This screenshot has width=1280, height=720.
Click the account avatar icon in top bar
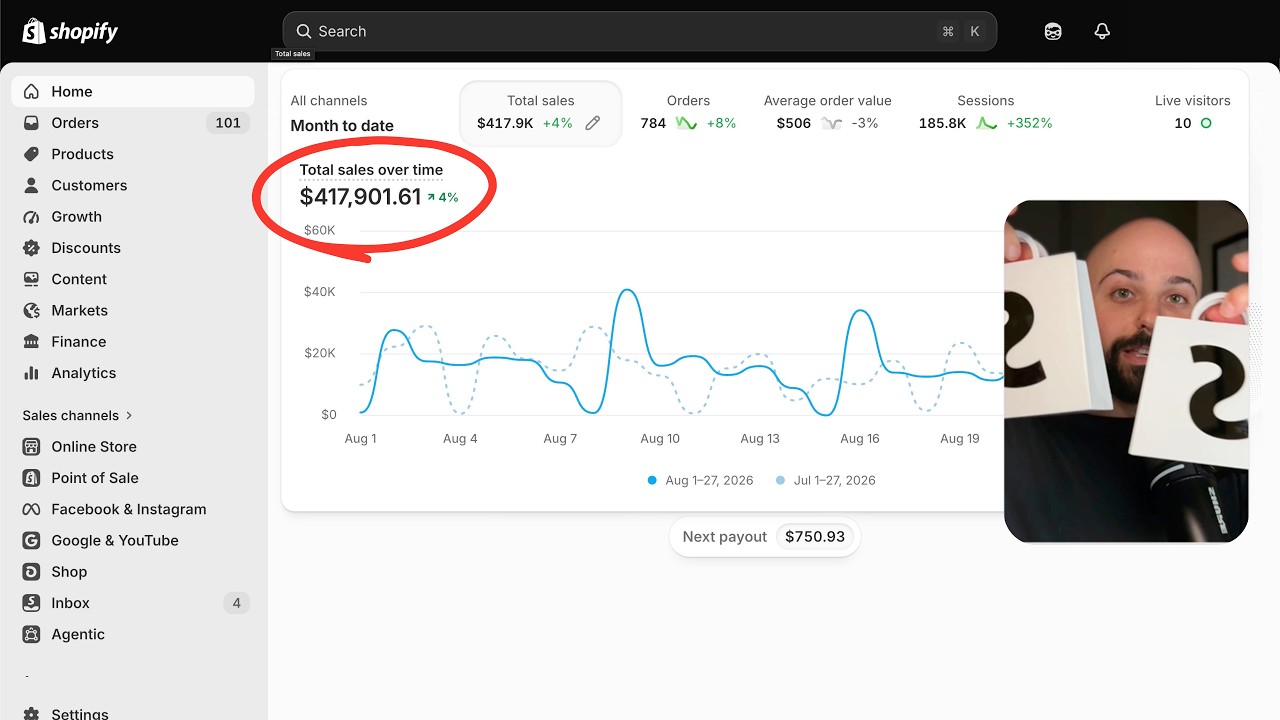pos(1053,31)
